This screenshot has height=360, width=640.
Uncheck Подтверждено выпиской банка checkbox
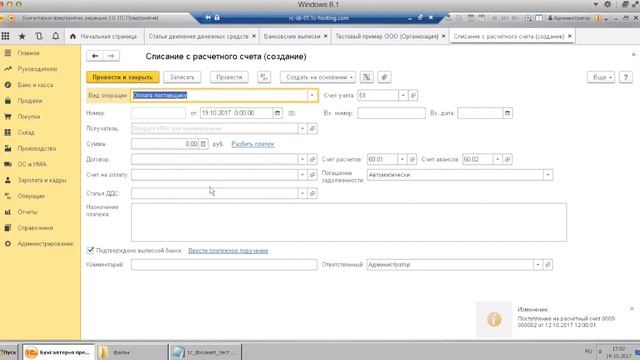(x=90, y=250)
